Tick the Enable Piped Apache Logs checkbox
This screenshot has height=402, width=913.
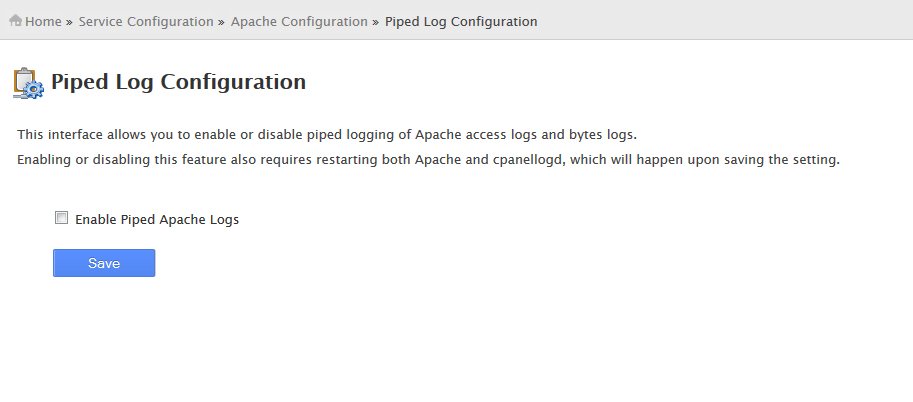61,218
